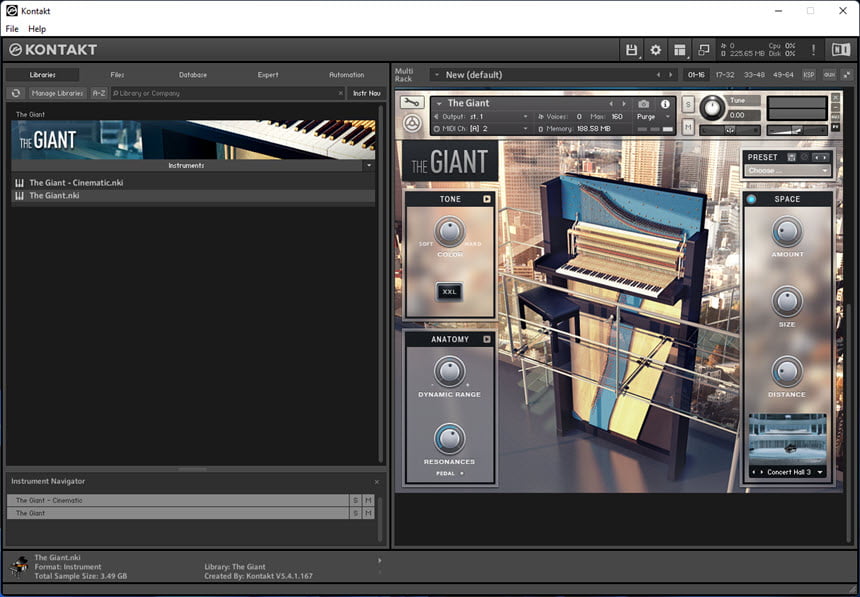The width and height of the screenshot is (860, 597).
Task: Click the preset save icon
Action: coord(791,157)
